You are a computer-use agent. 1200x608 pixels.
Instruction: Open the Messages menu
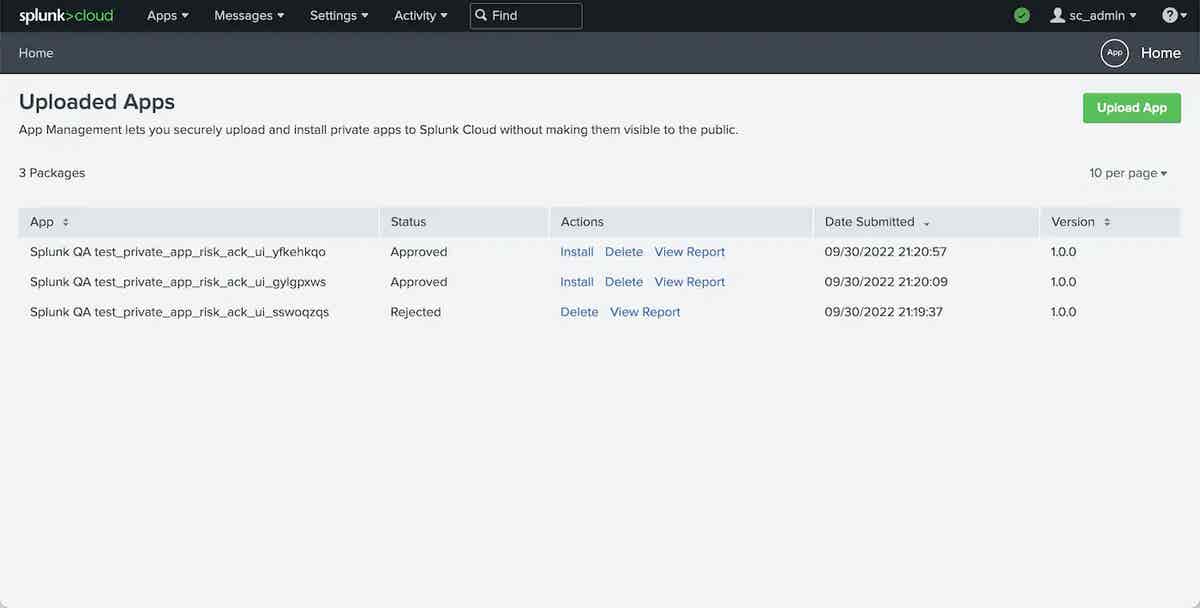[249, 15]
